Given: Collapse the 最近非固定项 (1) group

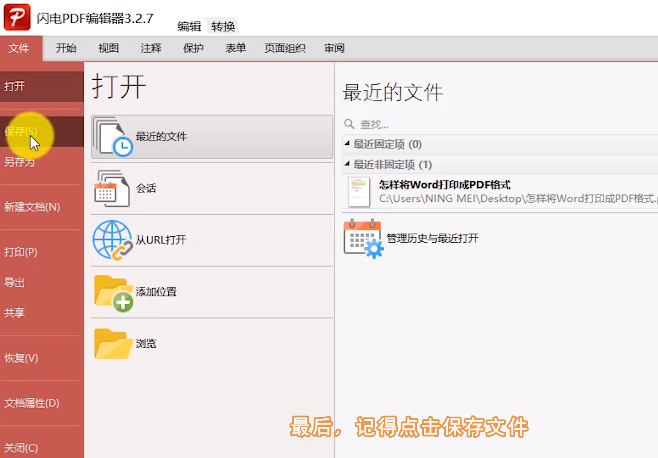Looking at the screenshot, I should pyautogui.click(x=347, y=164).
